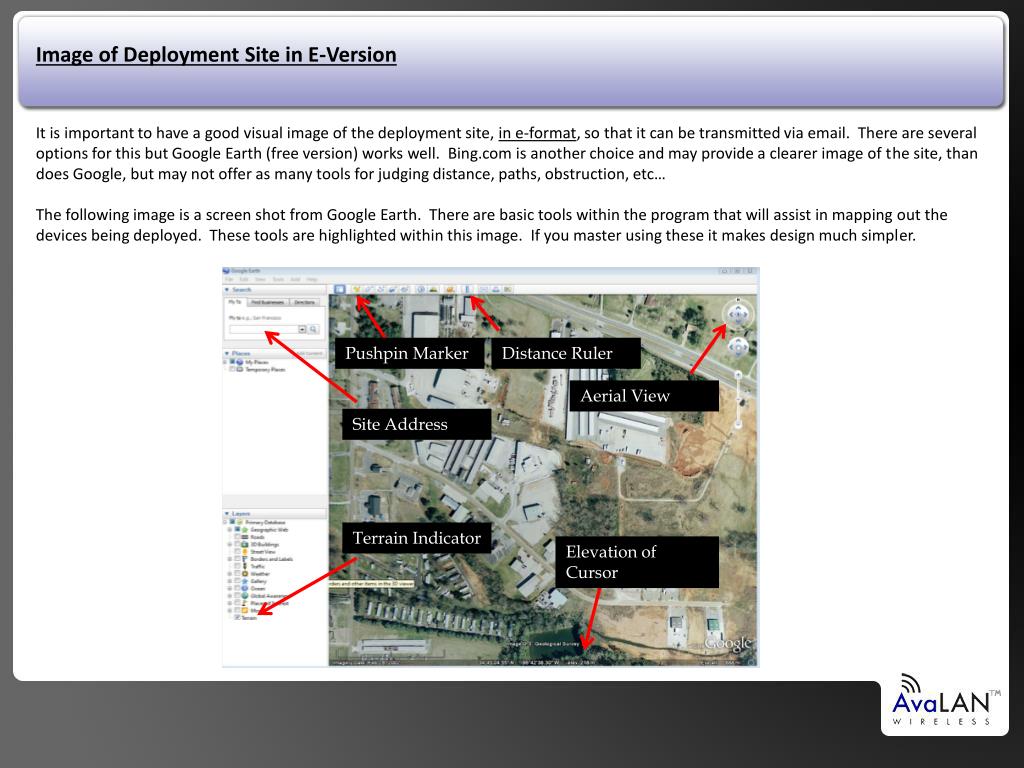The width and height of the screenshot is (1024, 768).
Task: Click the zoom slider track in map
Action: pyautogui.click(x=739, y=399)
